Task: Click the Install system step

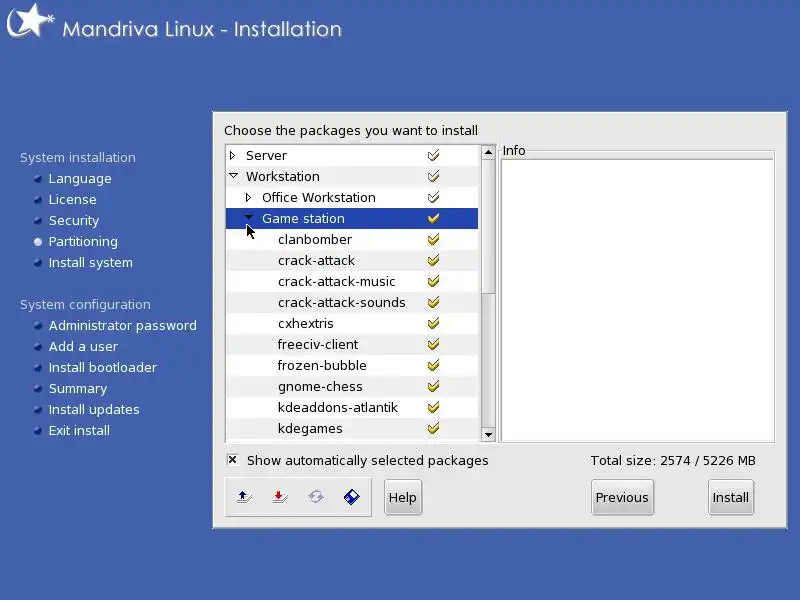Action: pos(91,263)
